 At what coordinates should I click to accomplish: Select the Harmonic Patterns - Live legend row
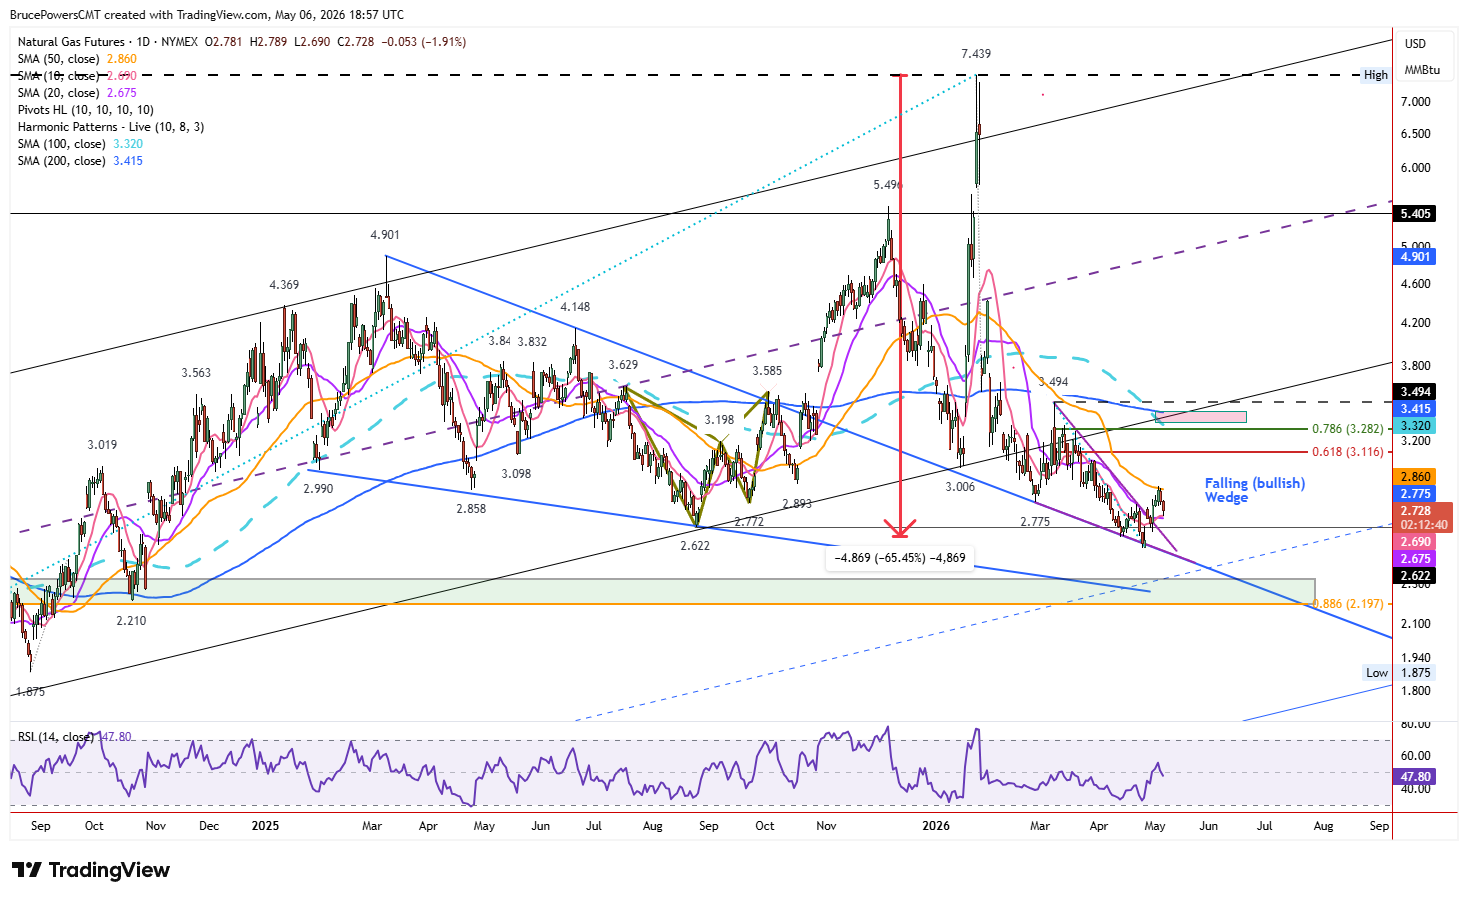(111, 127)
